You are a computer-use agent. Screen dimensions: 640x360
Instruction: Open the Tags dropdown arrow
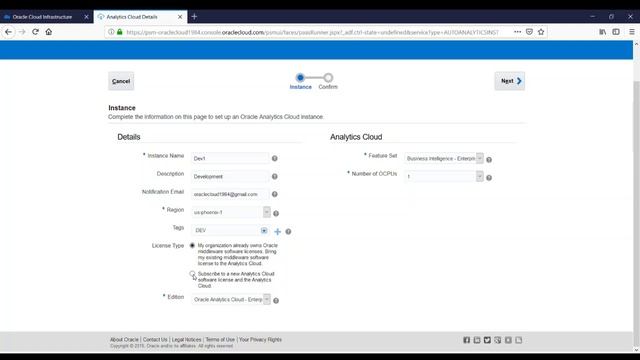pyautogui.click(x=264, y=231)
